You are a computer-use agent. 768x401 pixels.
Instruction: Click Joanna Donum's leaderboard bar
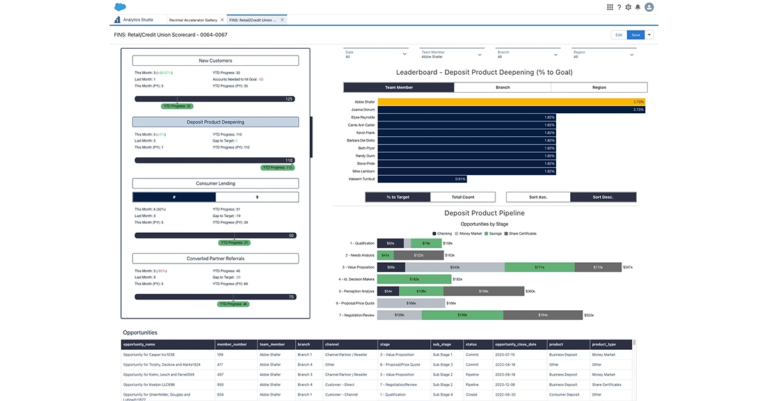click(x=511, y=110)
